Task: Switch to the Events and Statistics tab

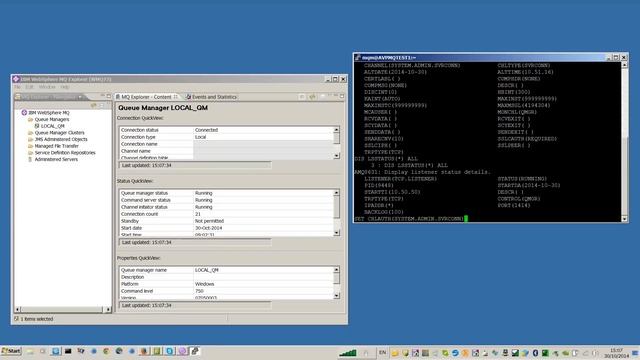Action: tap(211, 97)
